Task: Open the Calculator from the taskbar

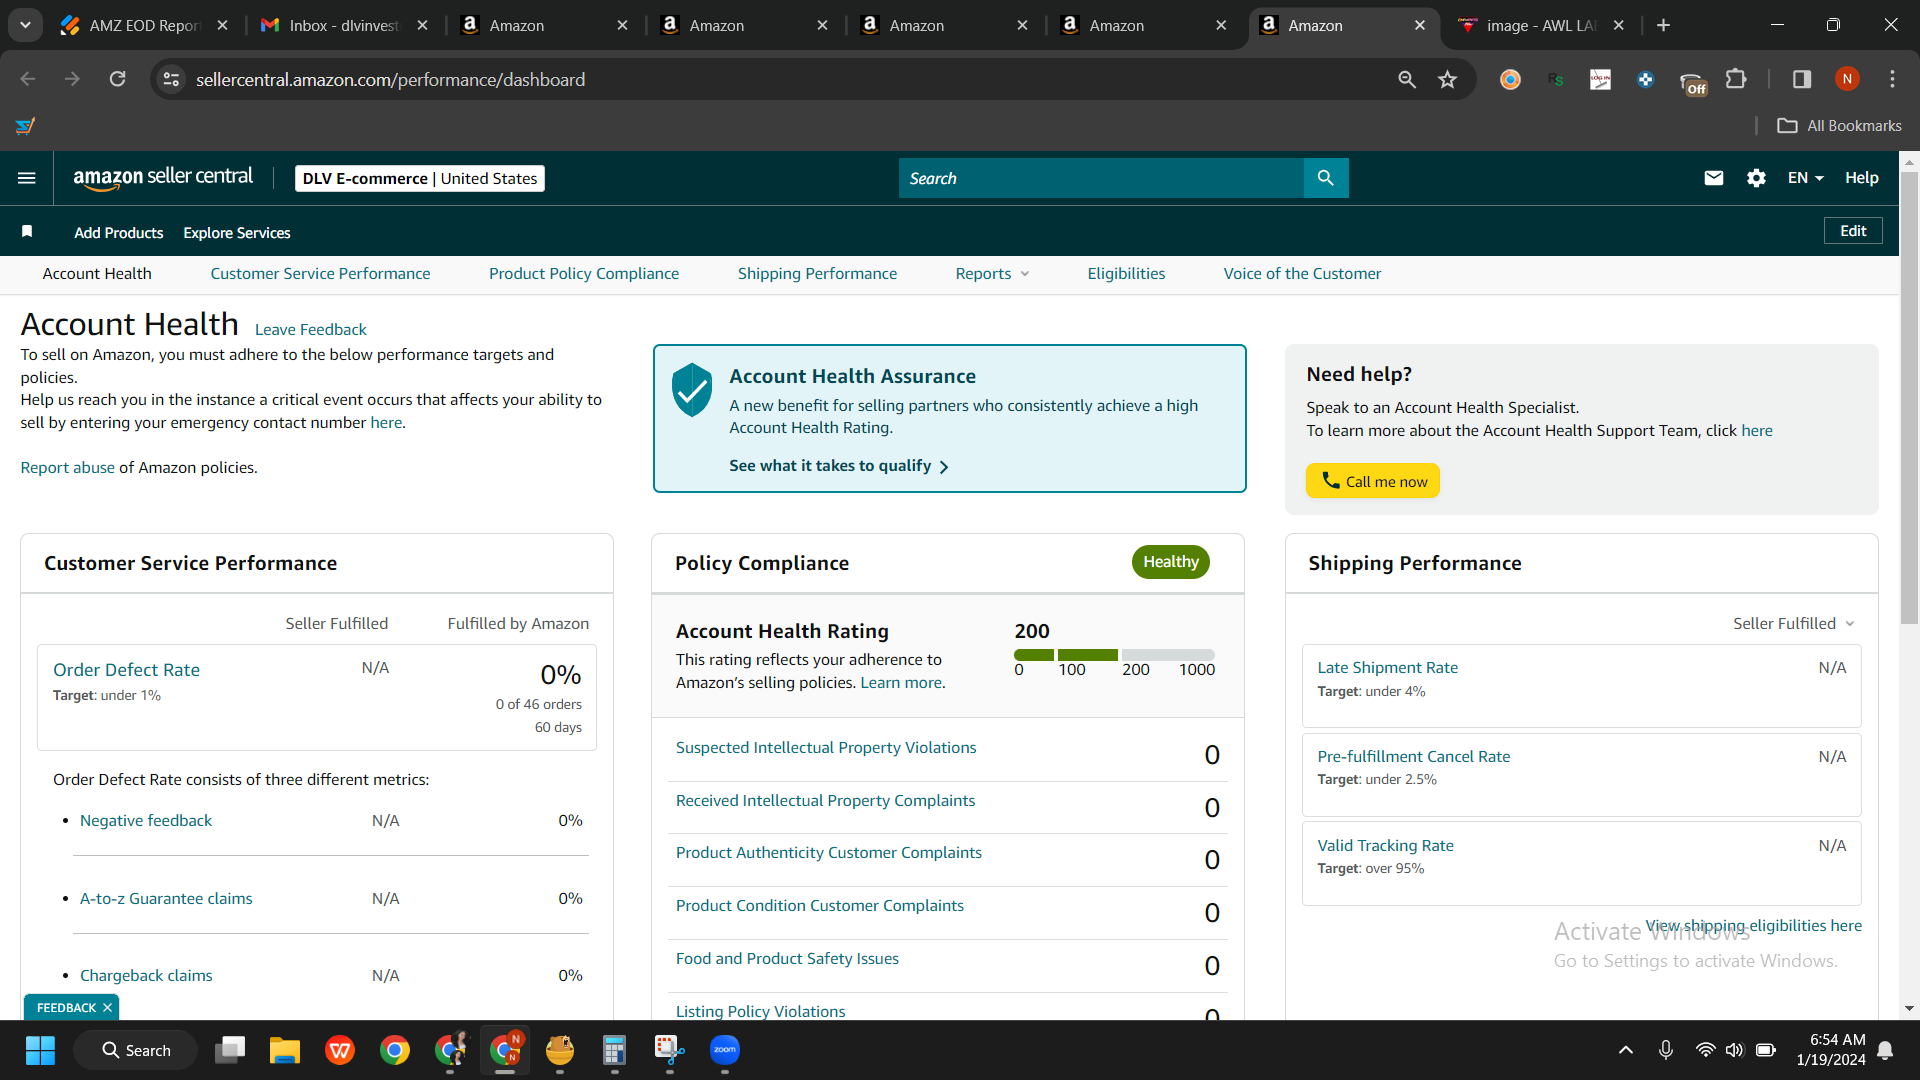Action: (x=614, y=1050)
